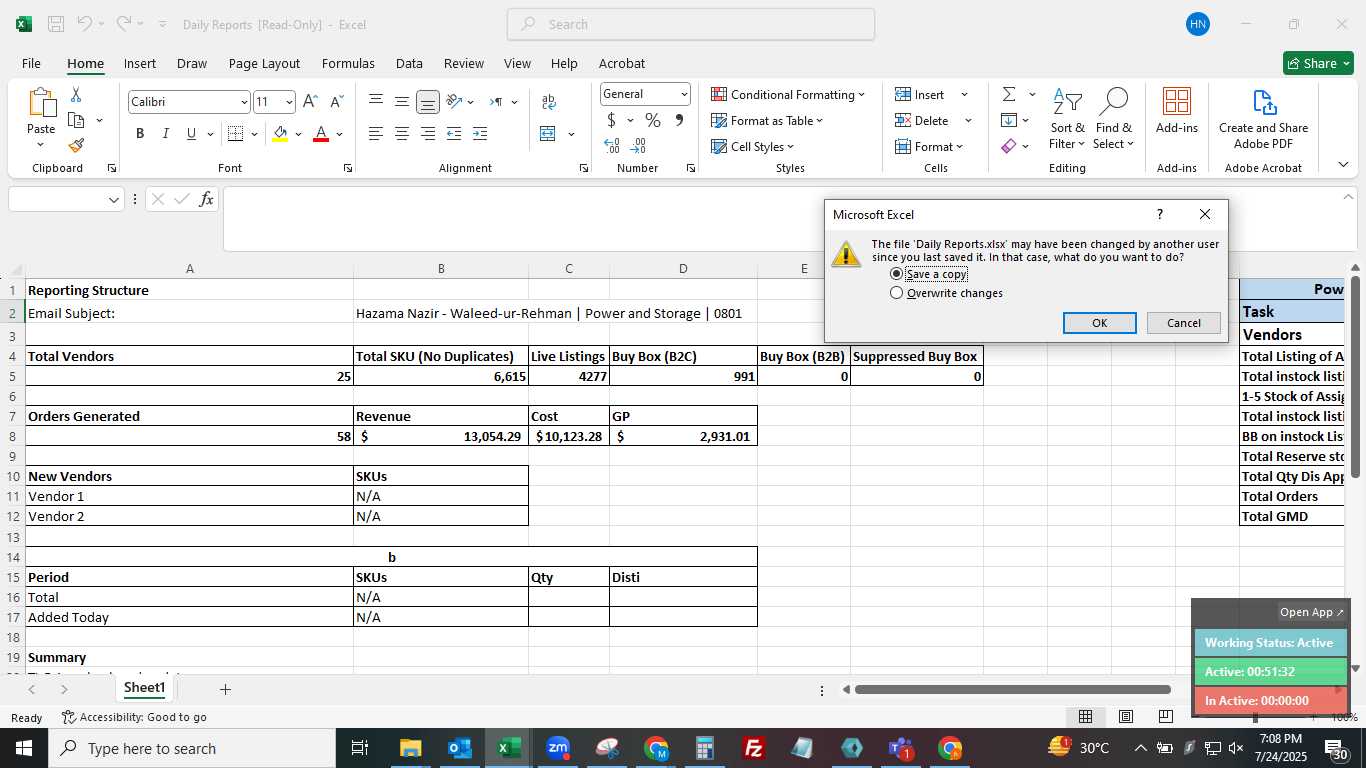Expand Cell Styles menu
This screenshot has height=768, width=1366.
[x=753, y=146]
